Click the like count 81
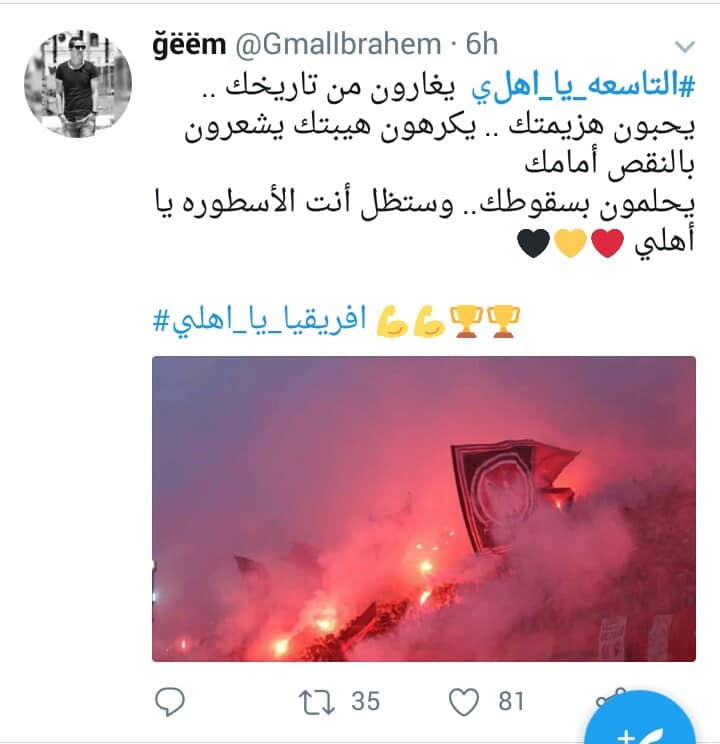Image resolution: width=720 pixels, height=744 pixels. coord(511,701)
